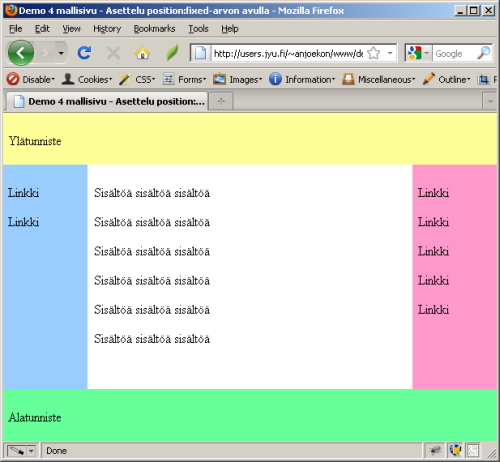Screen dimensions: 500x462
Task: Open the Cookies toolbar menu
Action: (x=87, y=79)
